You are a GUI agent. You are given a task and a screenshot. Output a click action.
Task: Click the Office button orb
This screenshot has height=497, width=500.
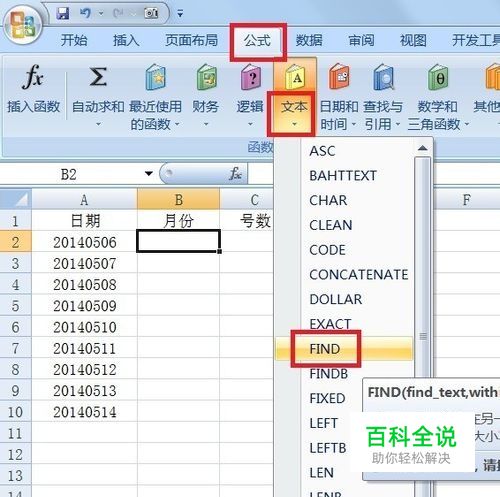23,25
